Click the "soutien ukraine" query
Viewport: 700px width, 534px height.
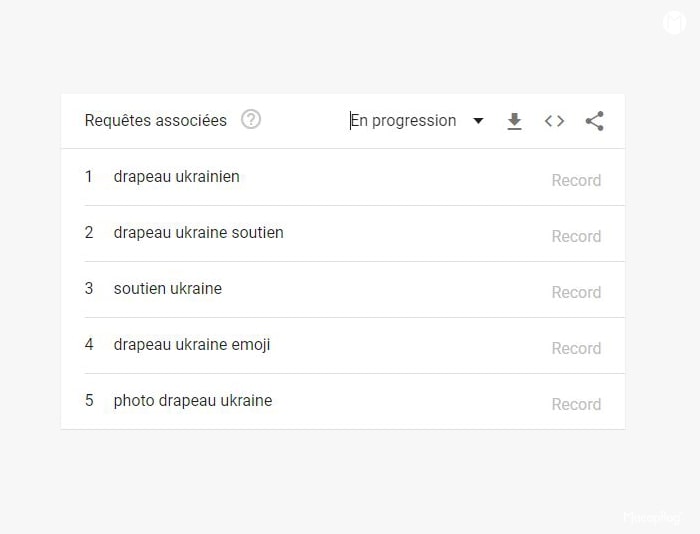click(167, 289)
